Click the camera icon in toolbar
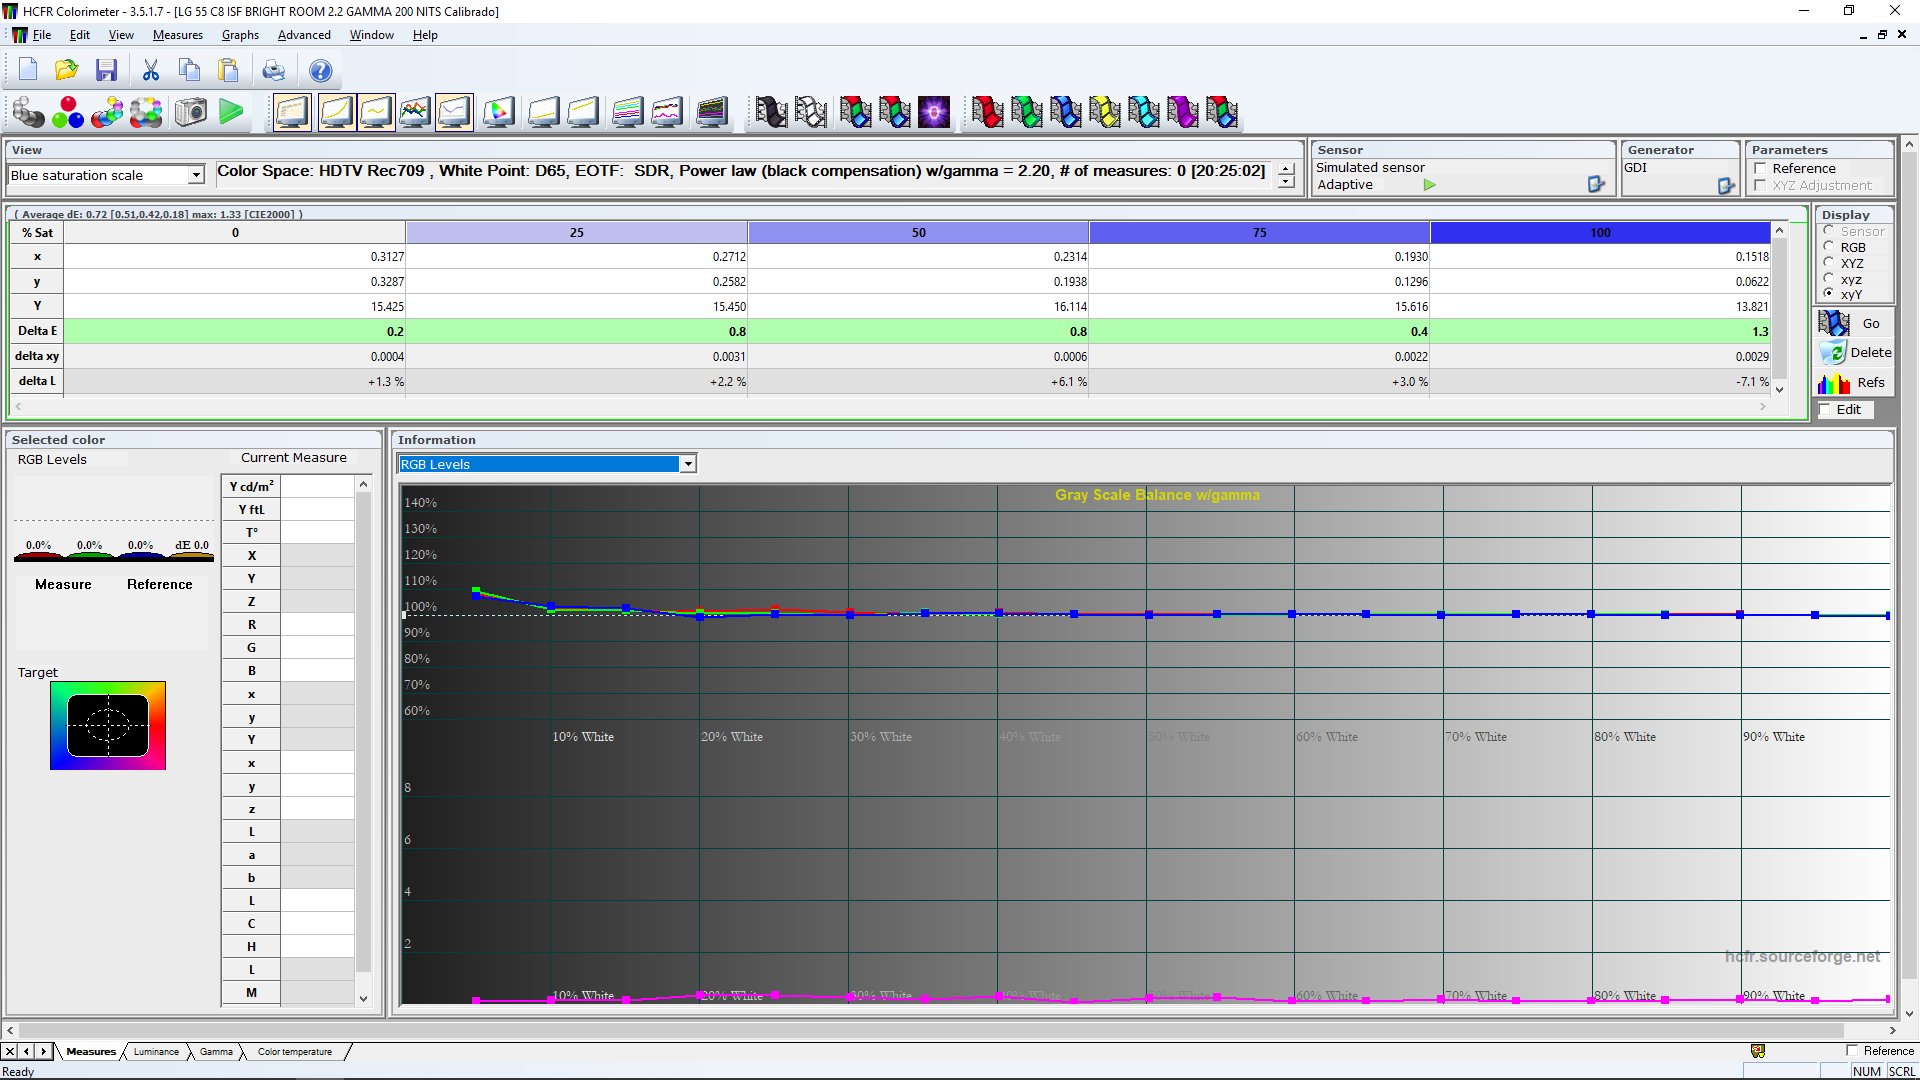Viewport: 1920px width, 1080px height. (x=191, y=112)
